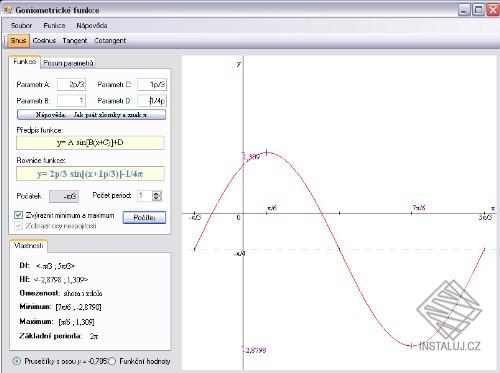
Task: Open the Soubor menu
Action: (x=21, y=25)
